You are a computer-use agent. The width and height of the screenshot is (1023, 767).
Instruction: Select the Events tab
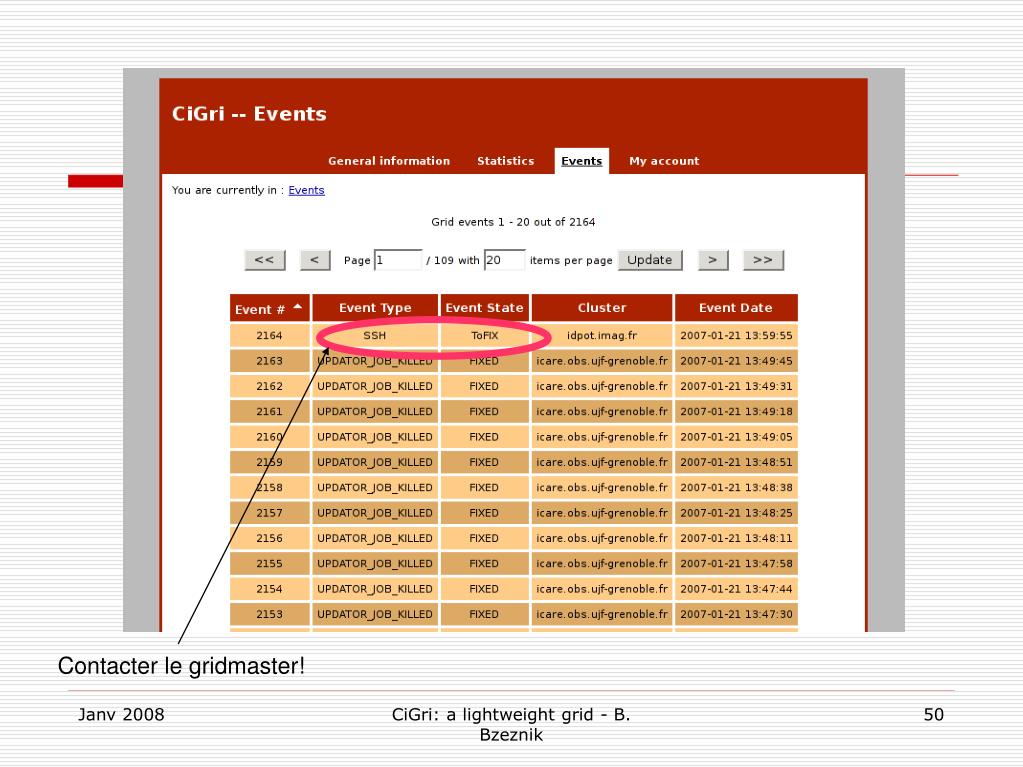click(581, 161)
